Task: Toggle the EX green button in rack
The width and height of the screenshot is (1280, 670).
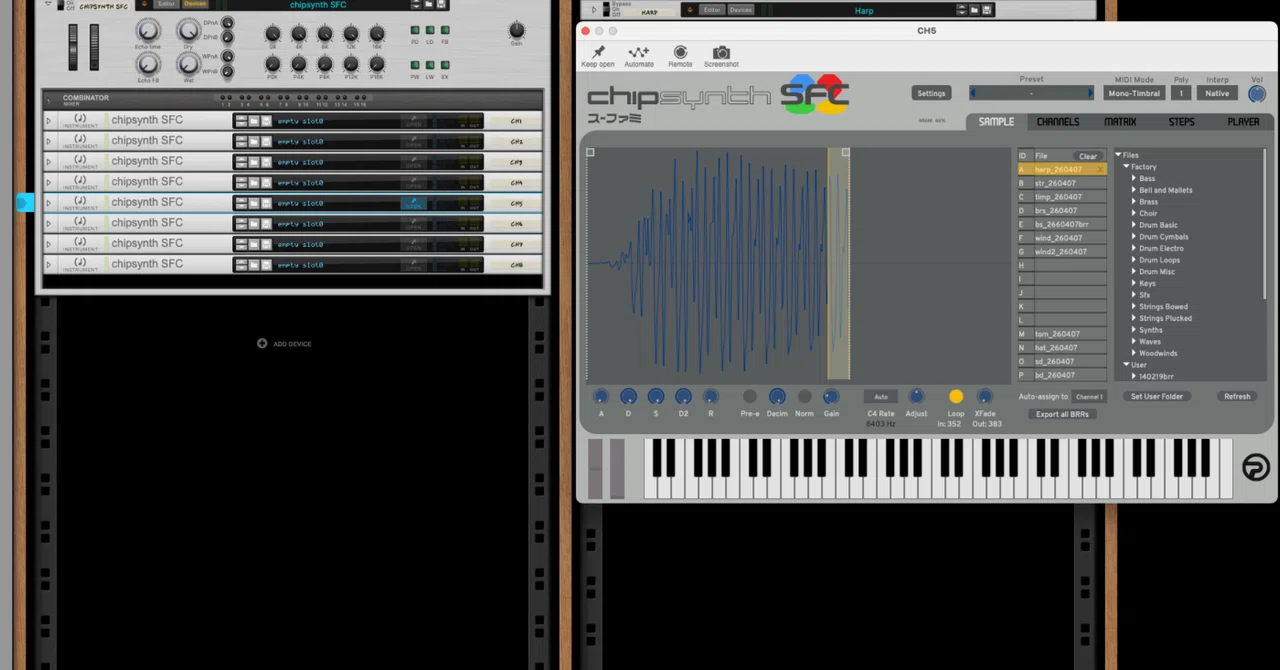Action: click(x=444, y=64)
